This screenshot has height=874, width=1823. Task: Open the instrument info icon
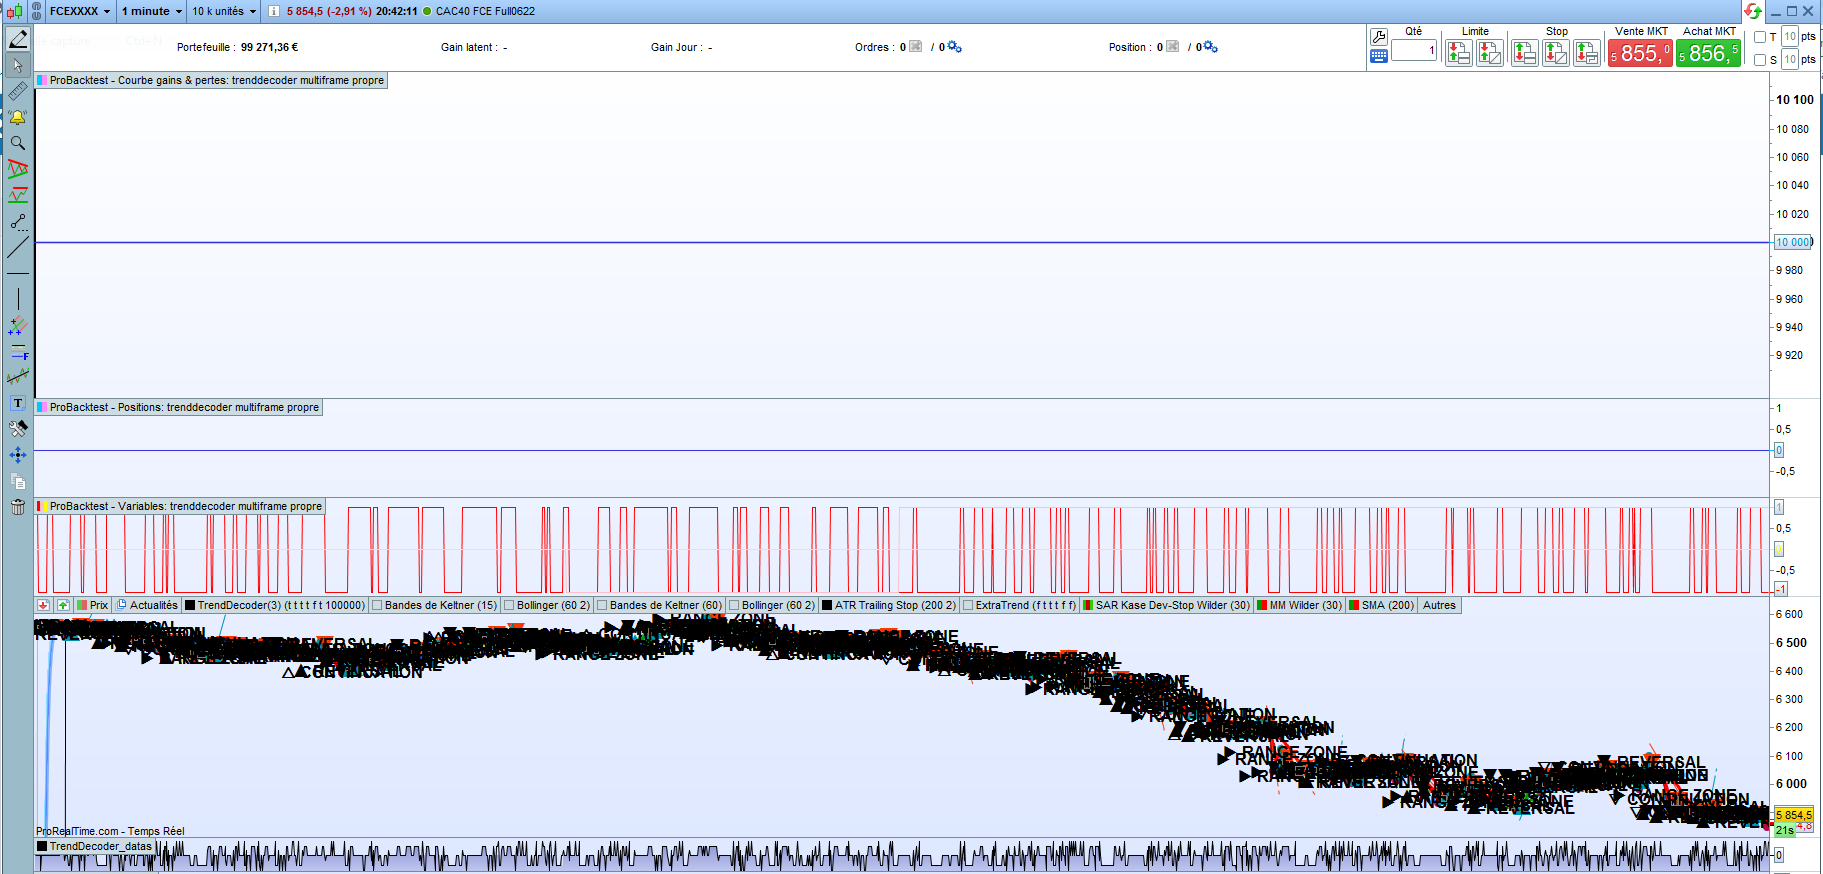pos(273,11)
